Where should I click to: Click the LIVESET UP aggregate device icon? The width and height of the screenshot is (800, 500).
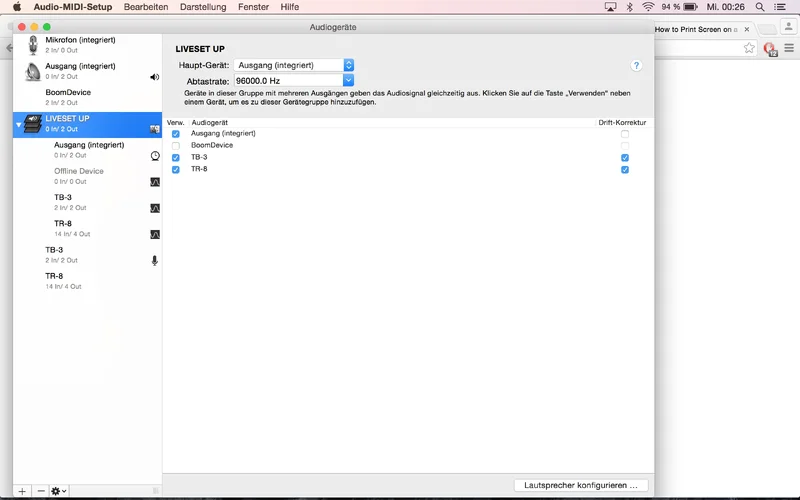(x=33, y=124)
